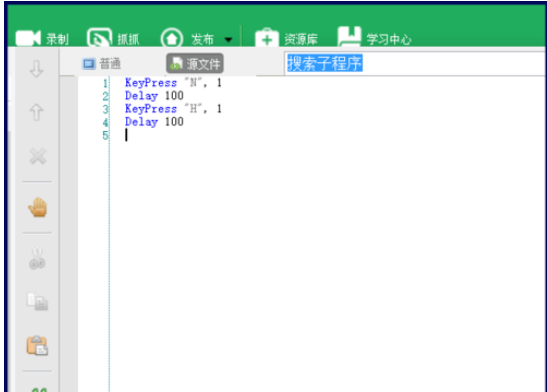Move line up with up arrow icon

click(37, 112)
